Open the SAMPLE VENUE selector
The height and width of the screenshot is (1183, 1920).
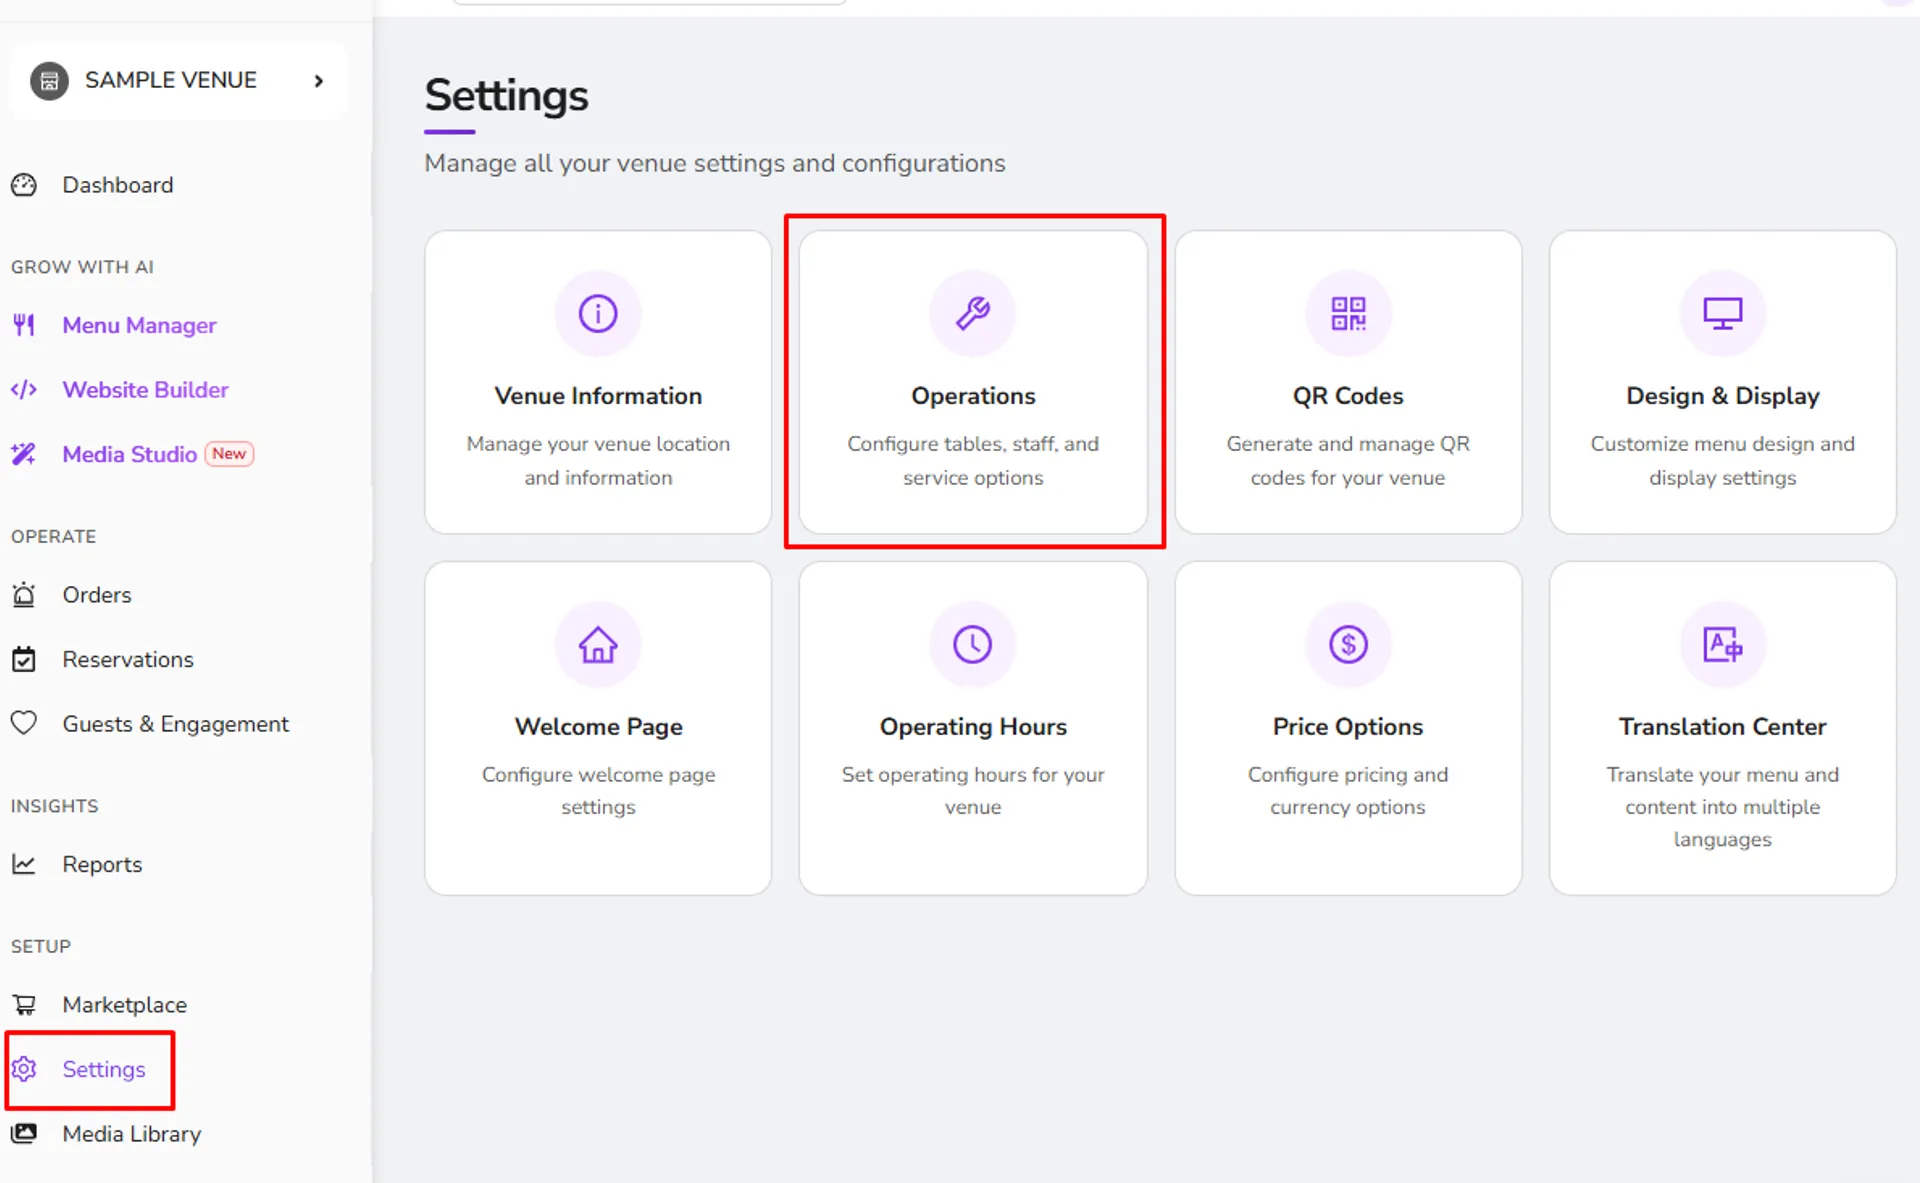coord(178,81)
